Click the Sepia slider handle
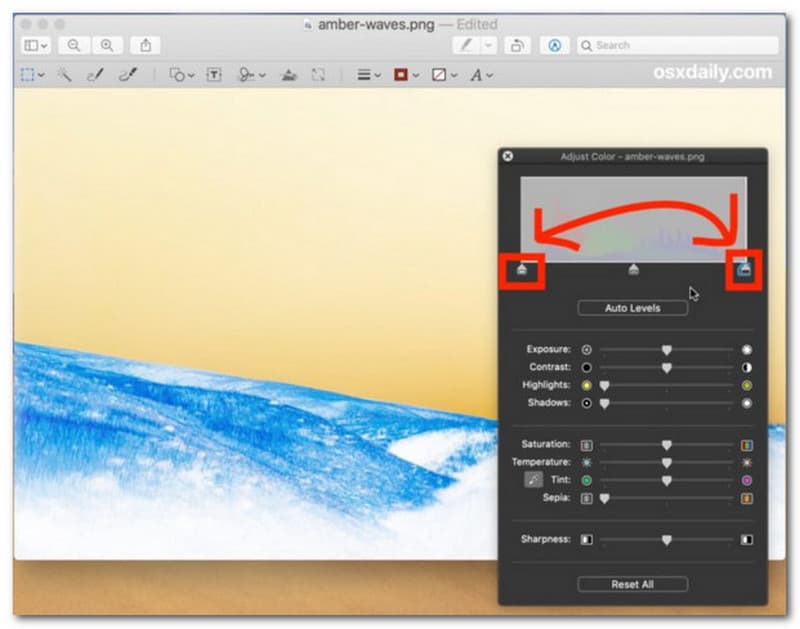The width and height of the screenshot is (800, 629). point(605,498)
